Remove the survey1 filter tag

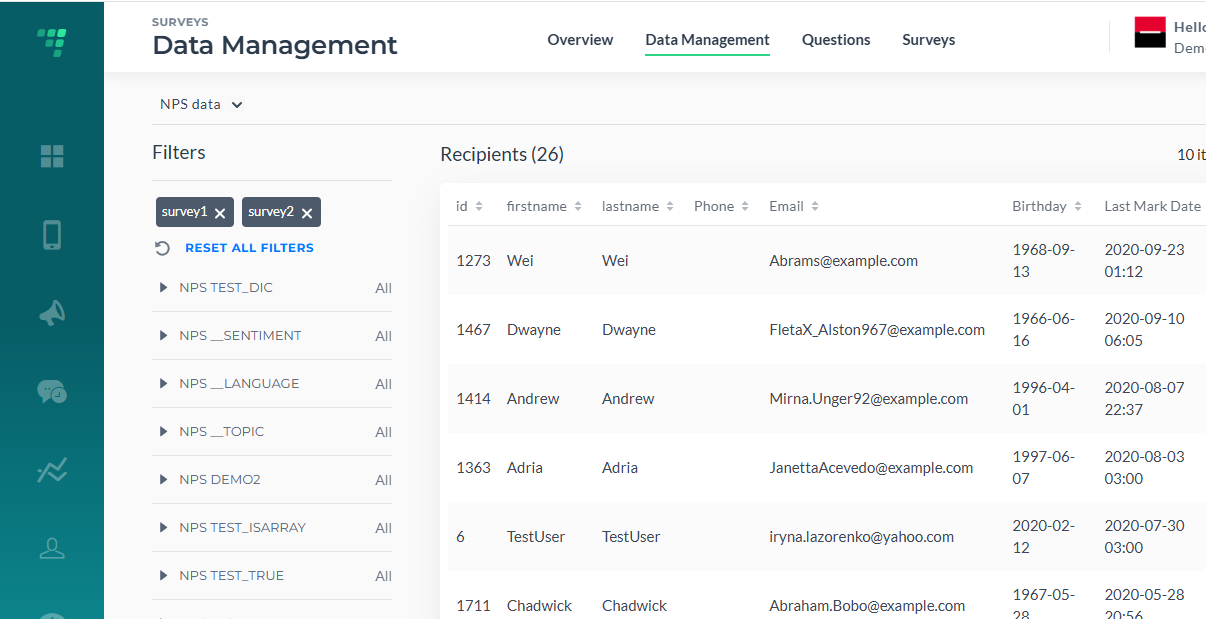pos(220,213)
